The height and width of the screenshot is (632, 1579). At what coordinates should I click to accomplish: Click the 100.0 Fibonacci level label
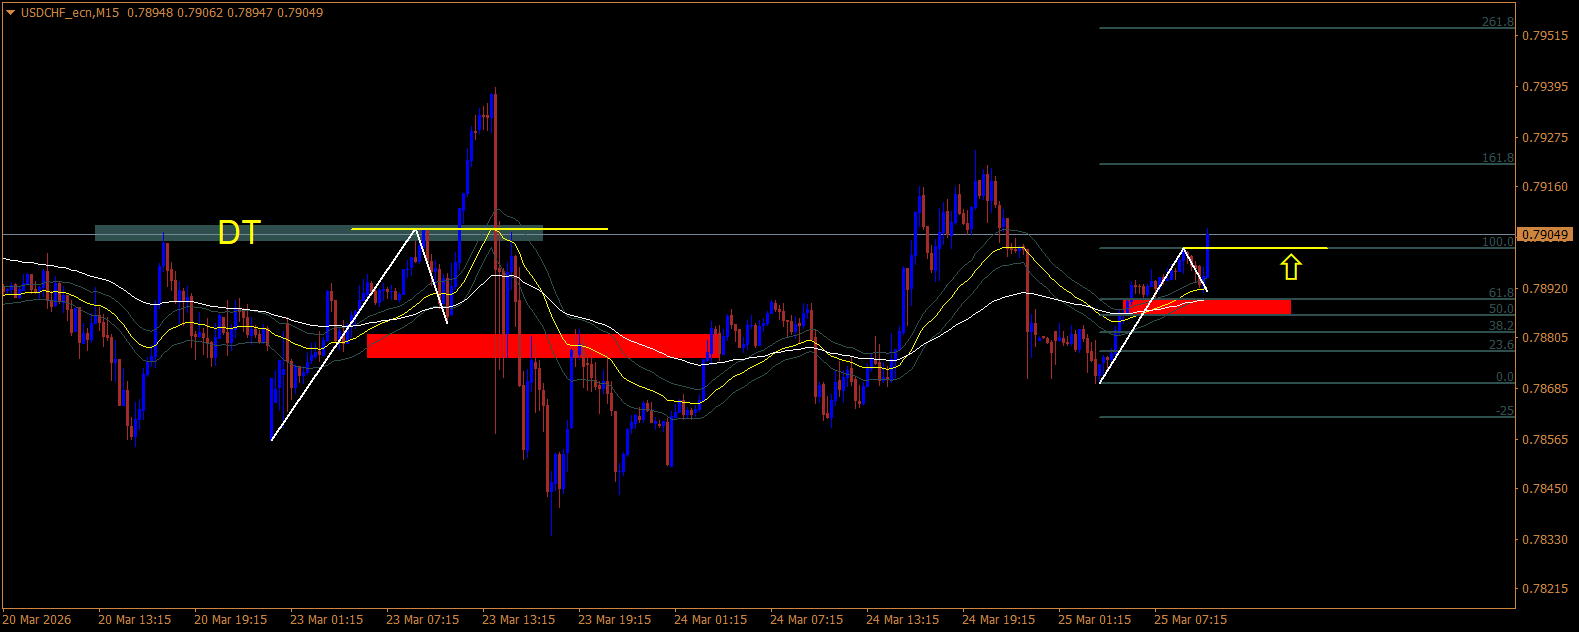click(1498, 242)
